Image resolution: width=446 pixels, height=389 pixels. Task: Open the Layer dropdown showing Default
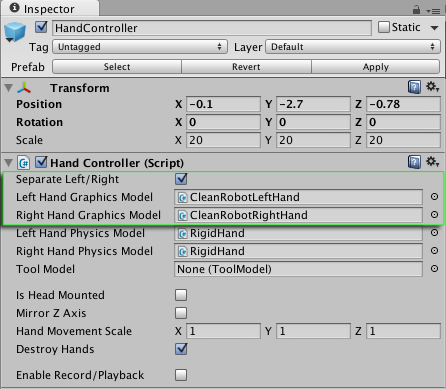tap(353, 47)
